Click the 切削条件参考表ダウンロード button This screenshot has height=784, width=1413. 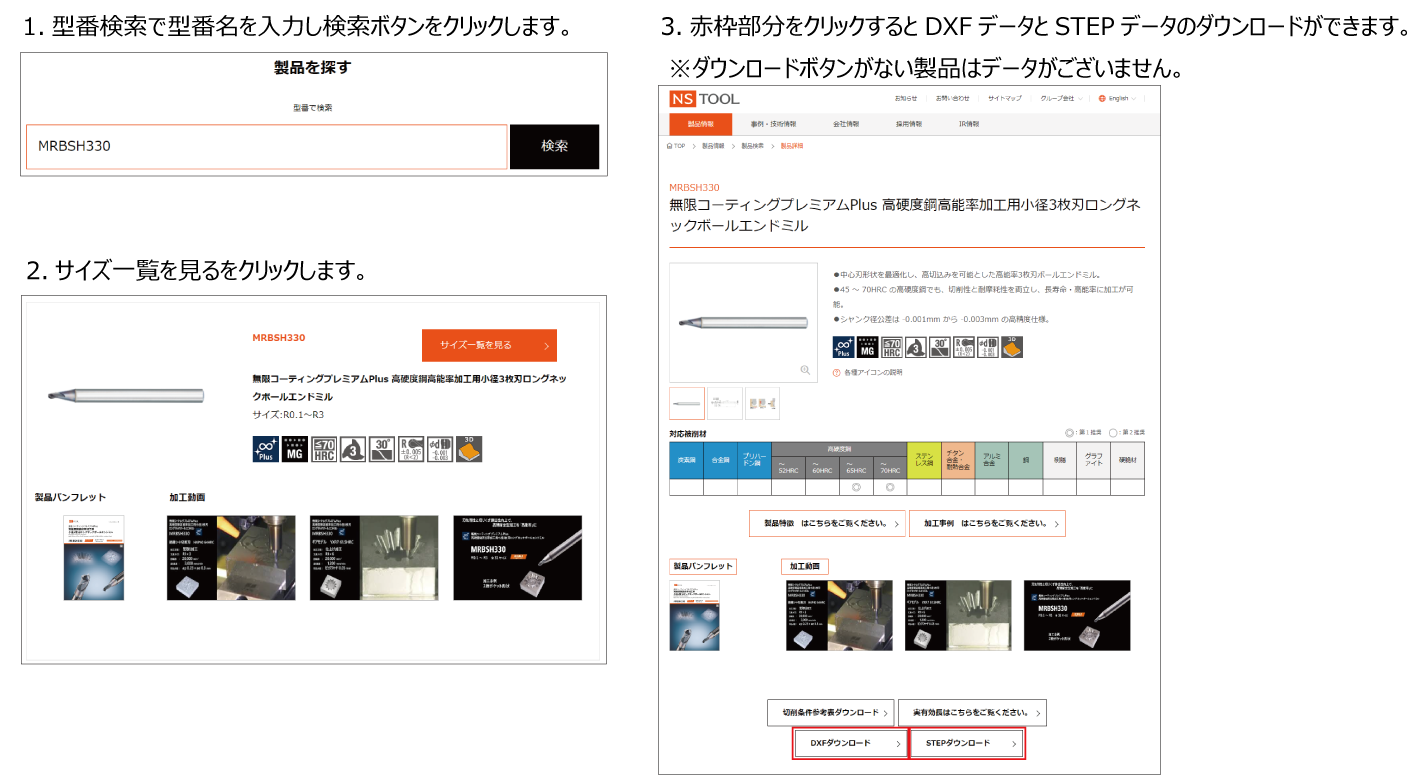[830, 713]
